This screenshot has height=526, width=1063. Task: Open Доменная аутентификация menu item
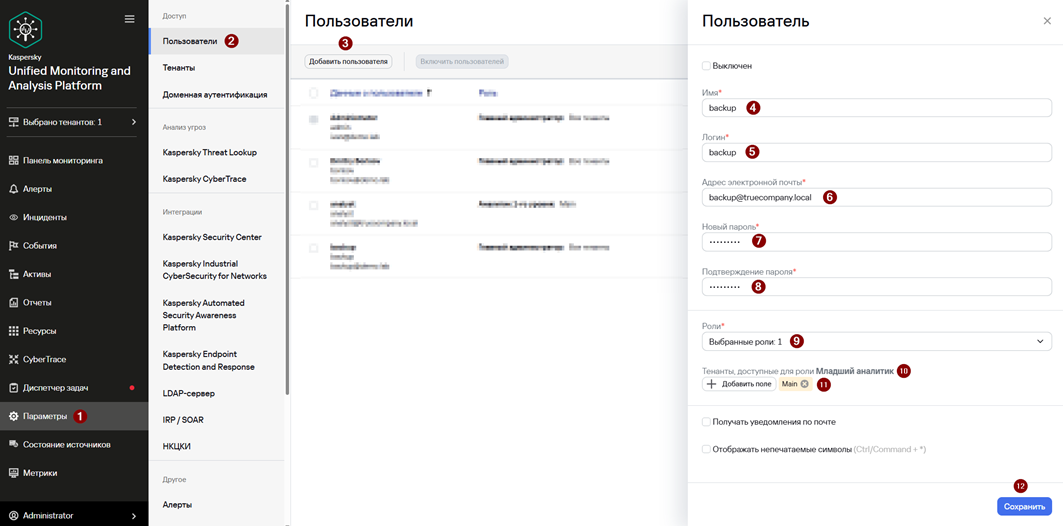click(216, 95)
